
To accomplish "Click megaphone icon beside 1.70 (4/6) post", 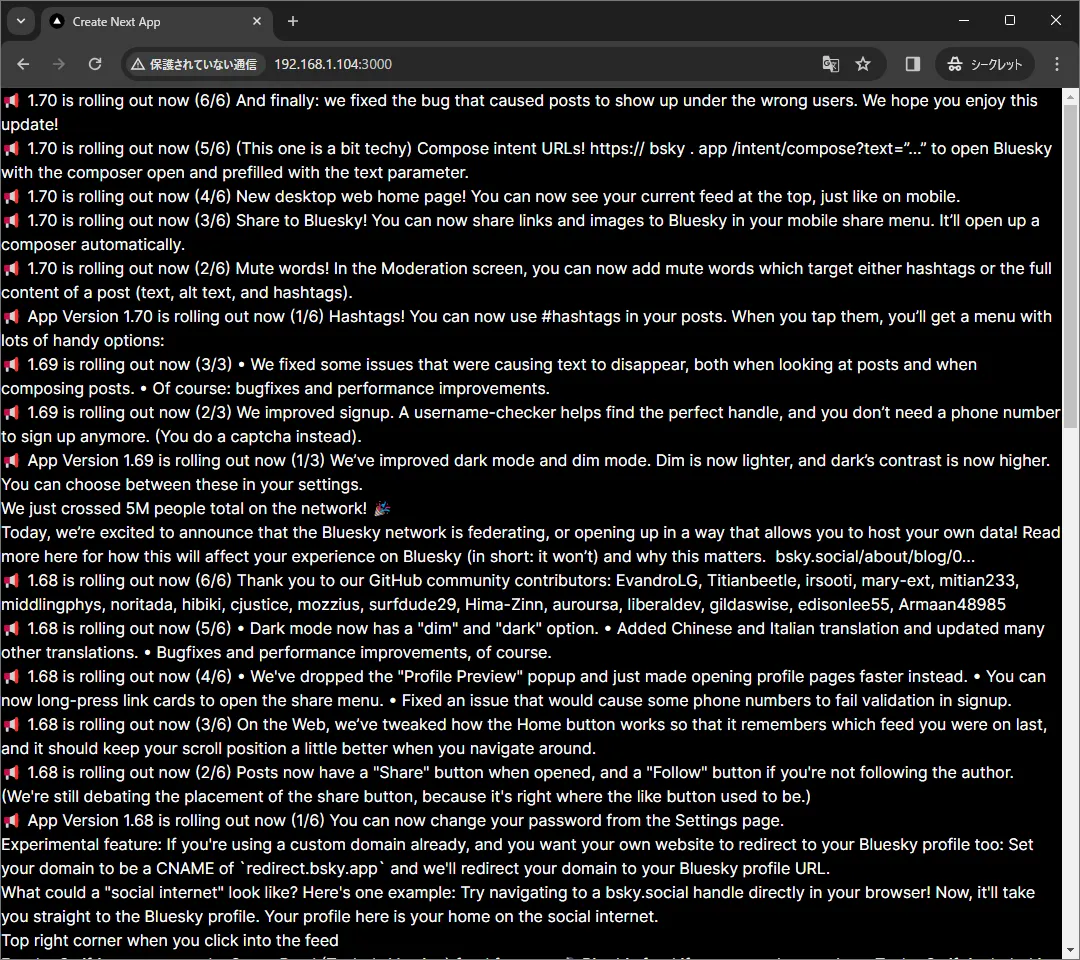I will click(11, 198).
